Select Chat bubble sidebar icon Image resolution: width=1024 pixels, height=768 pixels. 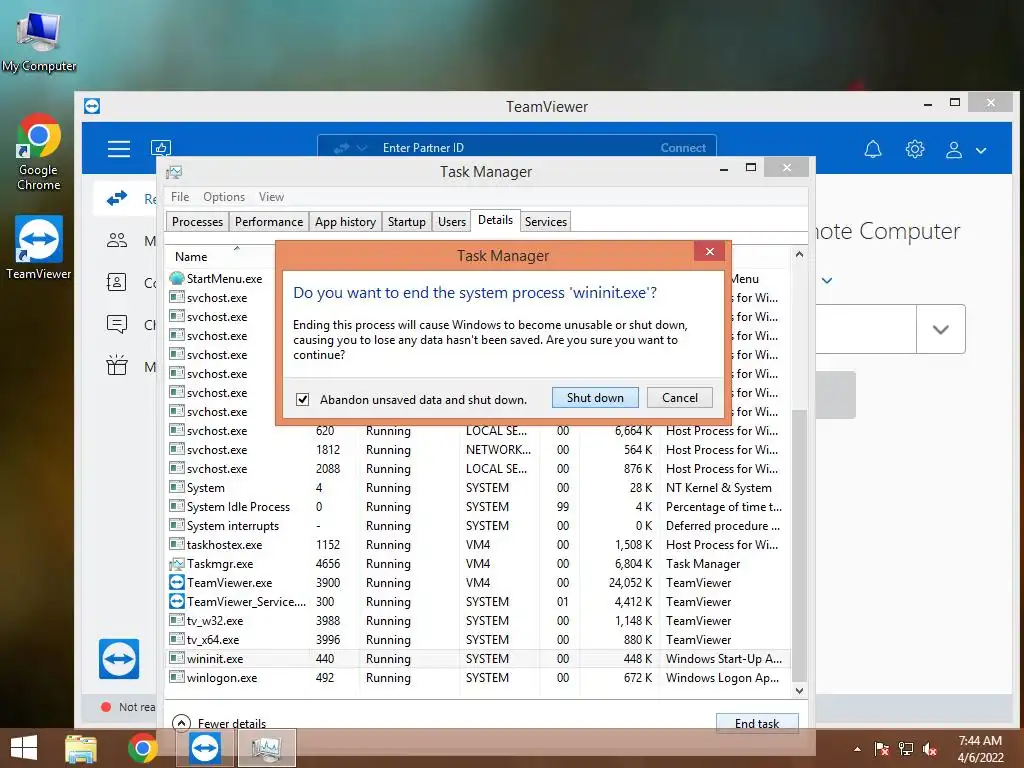pyautogui.click(x=117, y=324)
